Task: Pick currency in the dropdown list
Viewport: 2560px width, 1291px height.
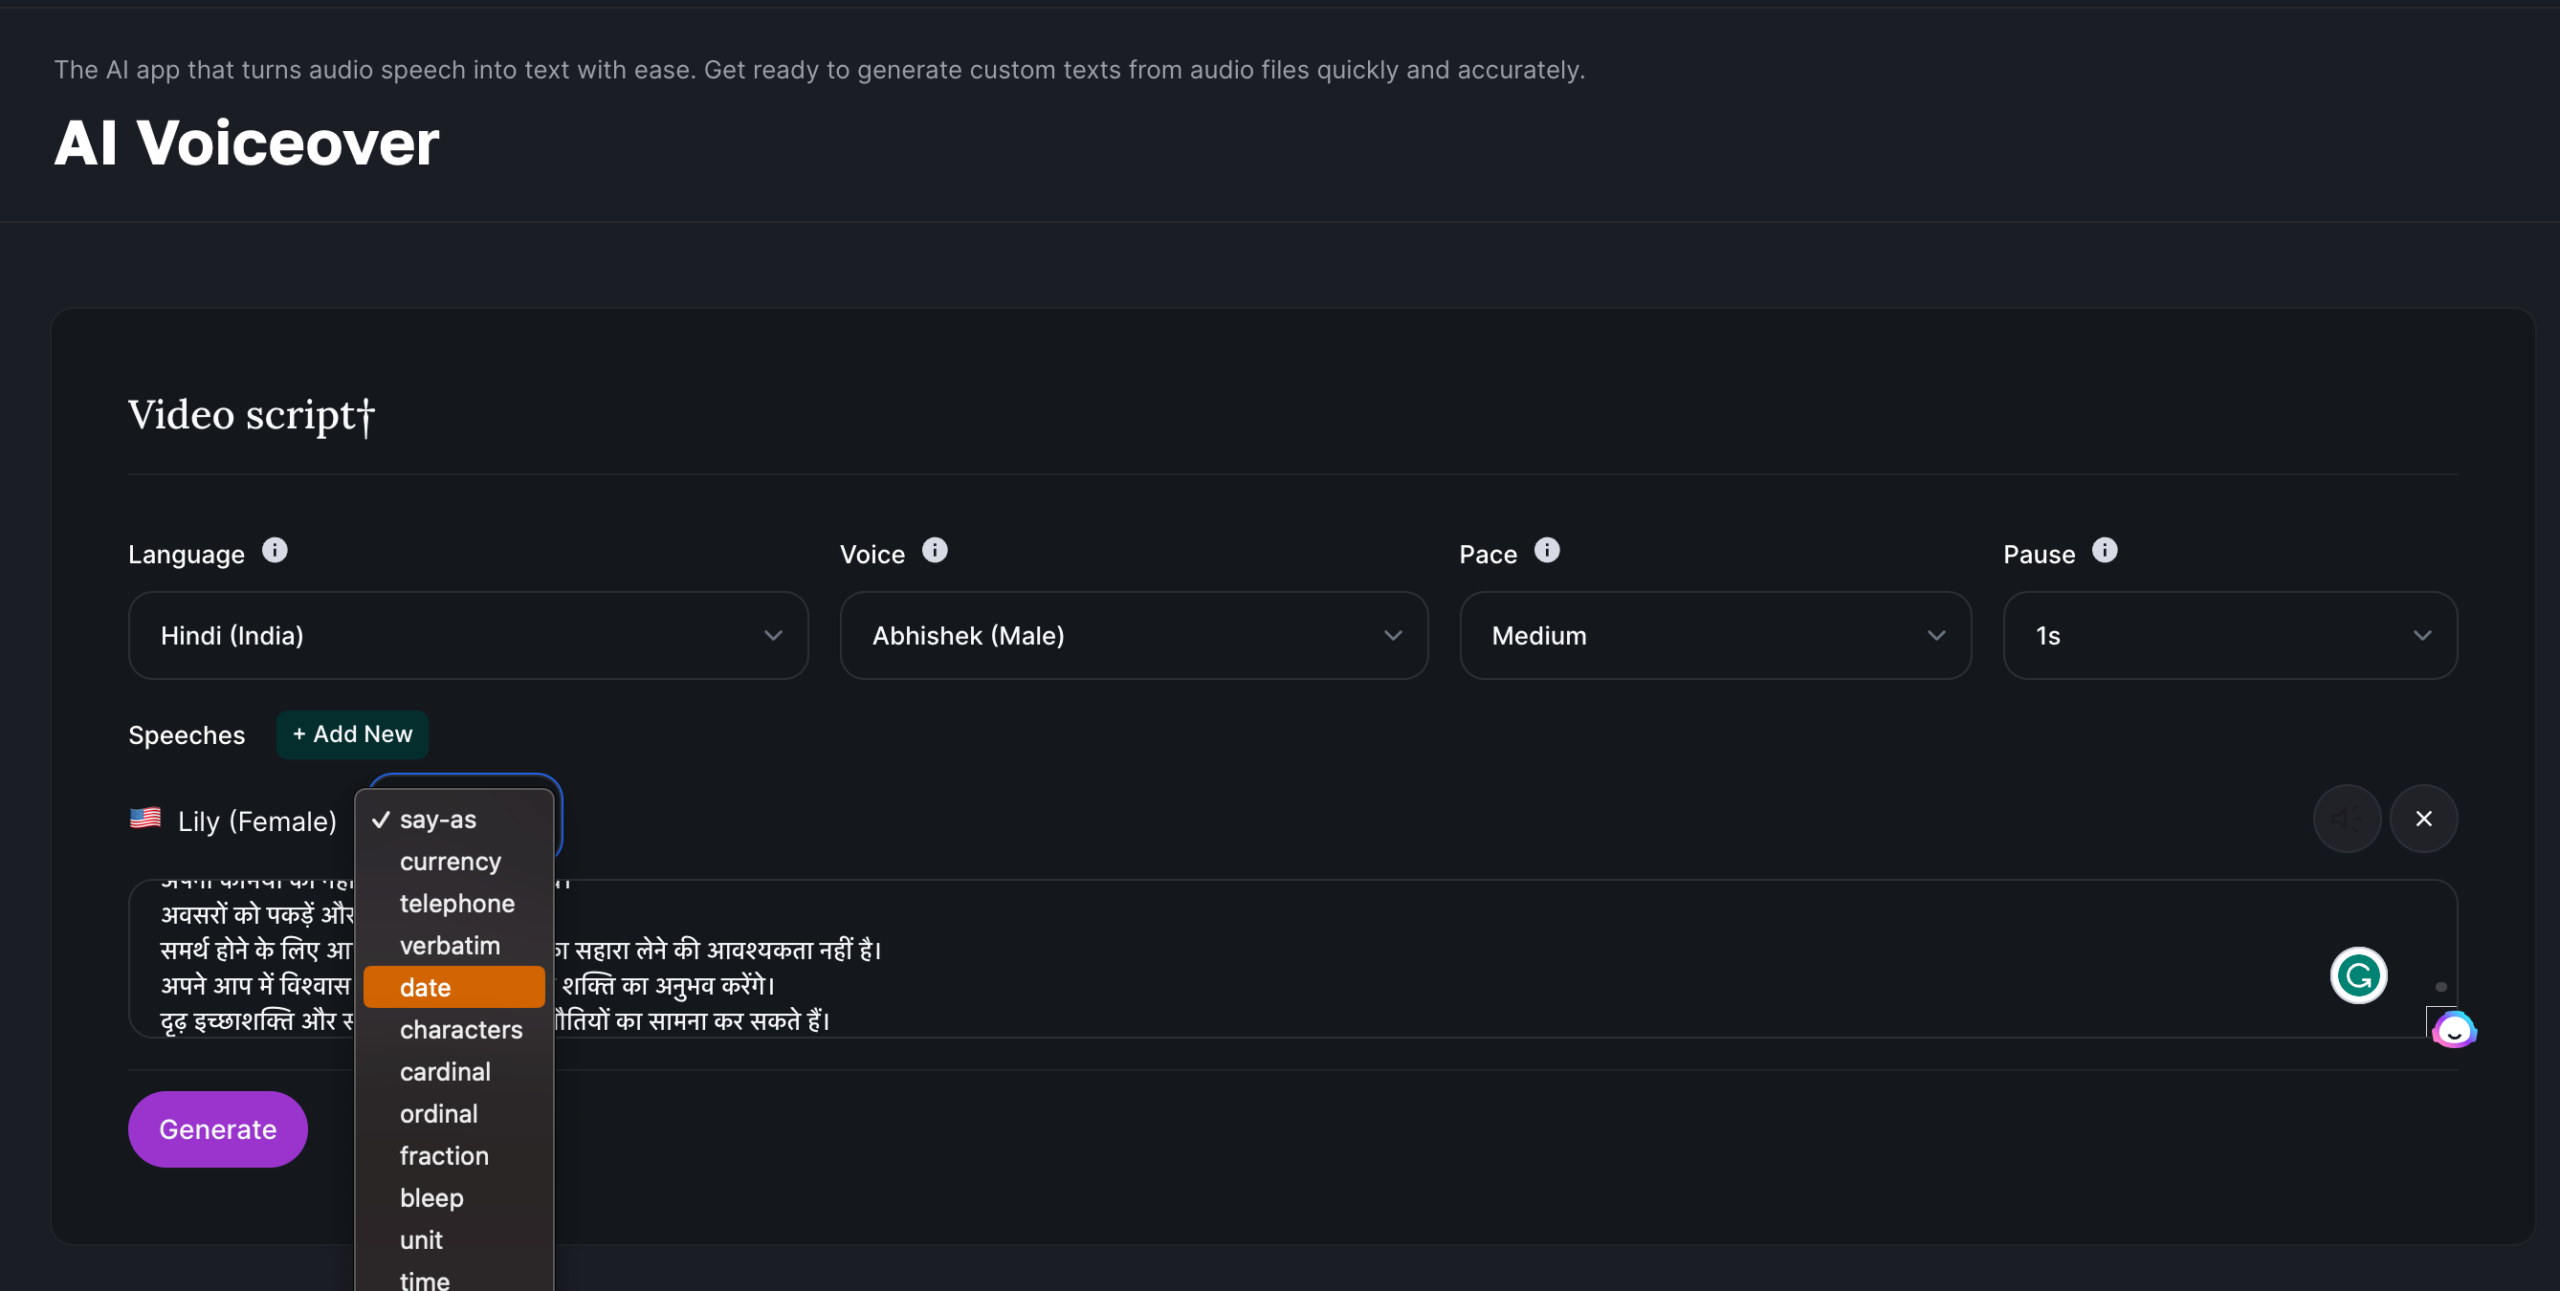Action: (x=450, y=862)
